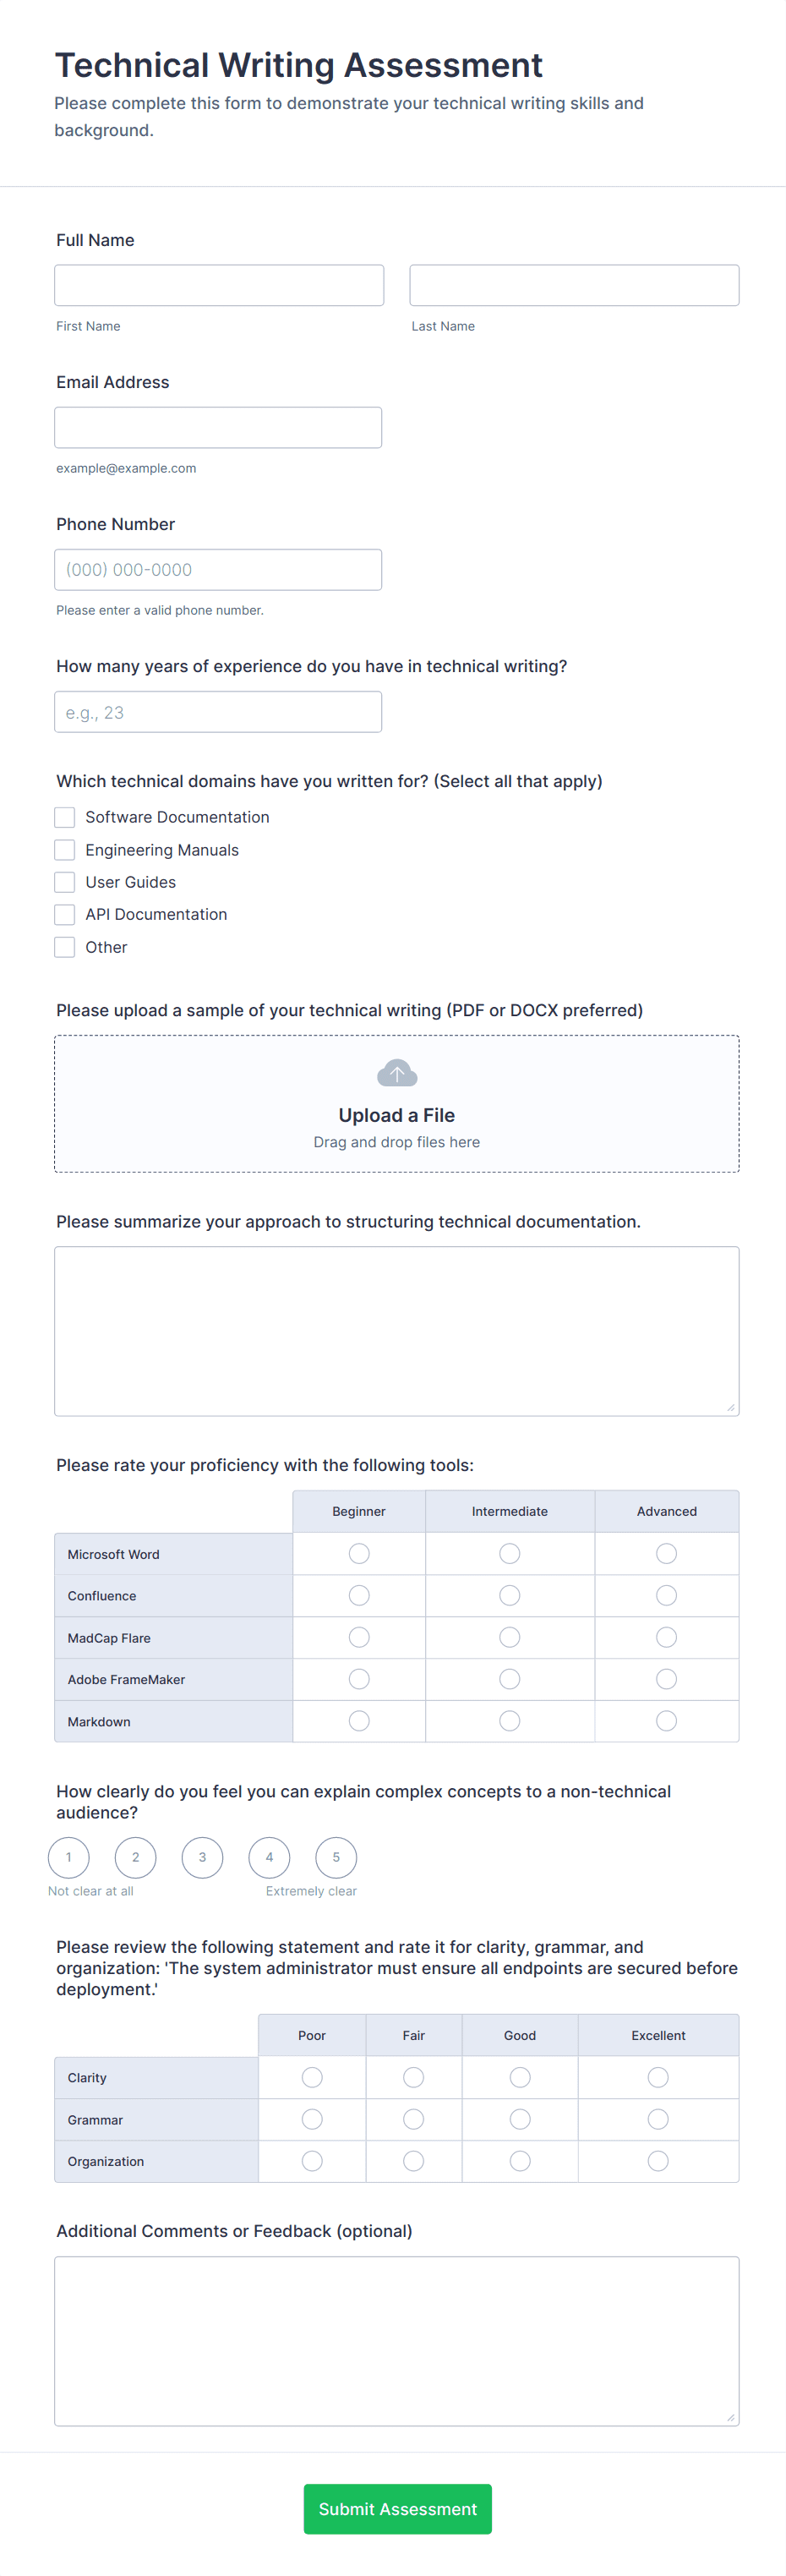Tick the API Documentation checkbox
The height and width of the screenshot is (2576, 786).
pos(65,914)
